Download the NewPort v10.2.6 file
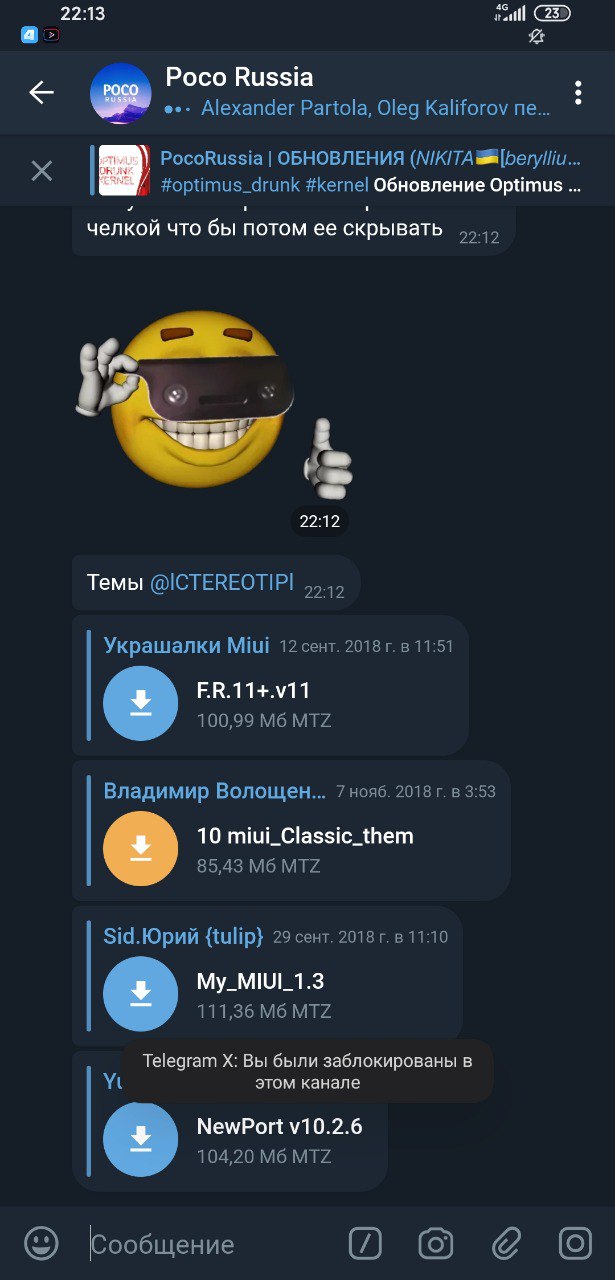 [x=141, y=1139]
